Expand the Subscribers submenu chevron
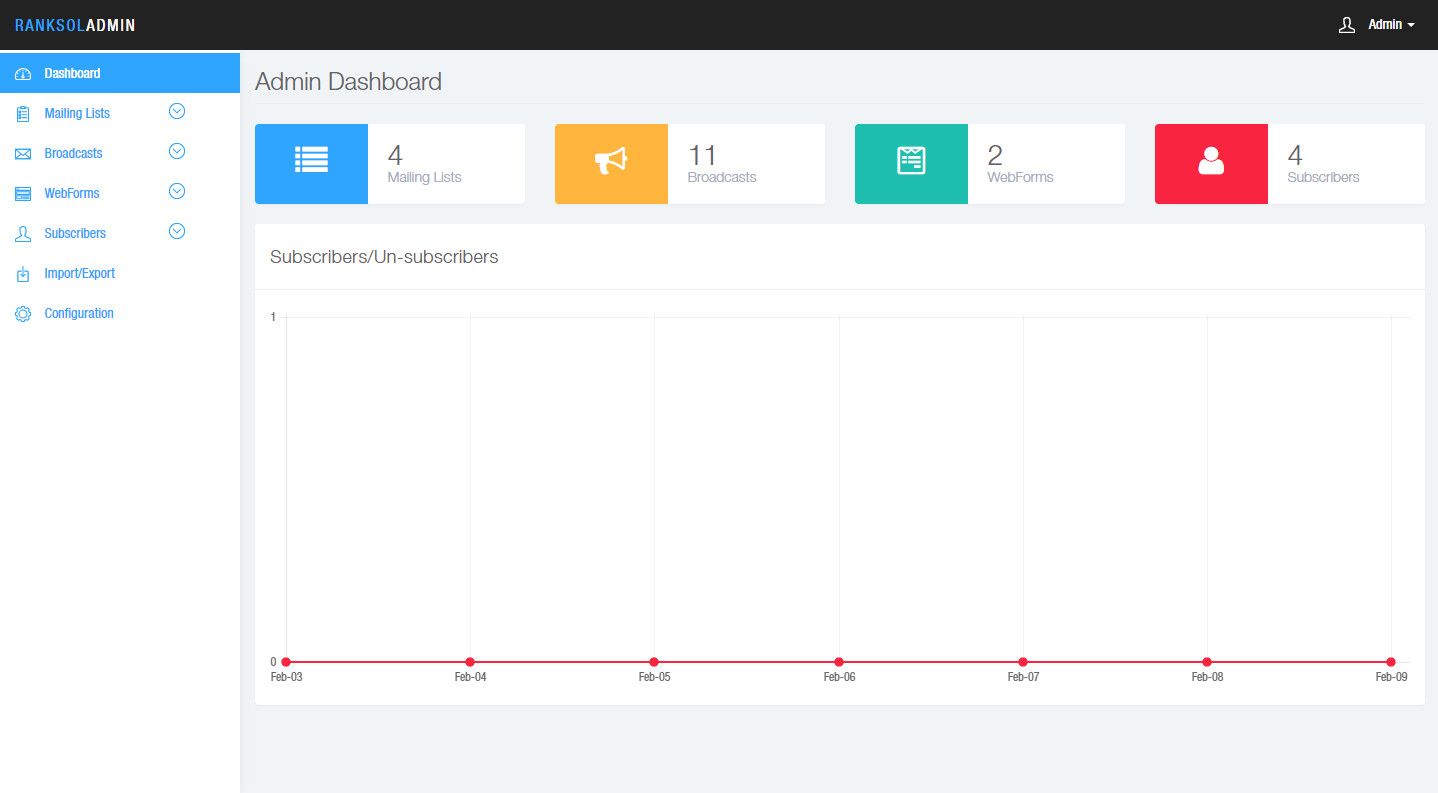 pos(177,232)
